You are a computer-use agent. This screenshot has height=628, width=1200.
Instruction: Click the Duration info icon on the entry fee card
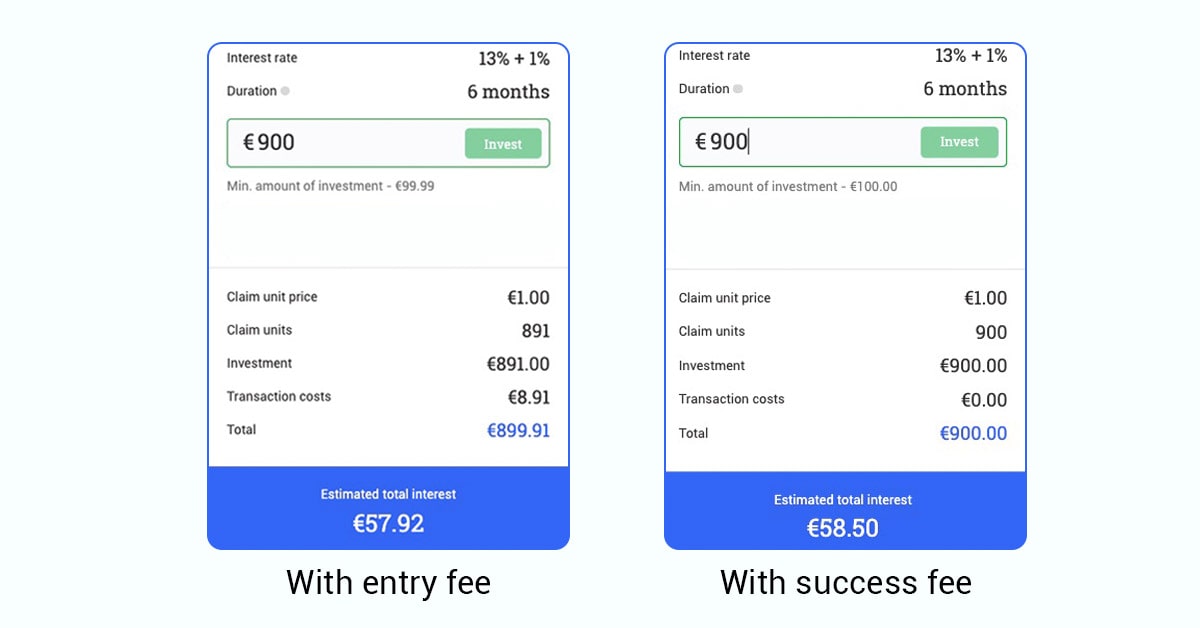285,91
